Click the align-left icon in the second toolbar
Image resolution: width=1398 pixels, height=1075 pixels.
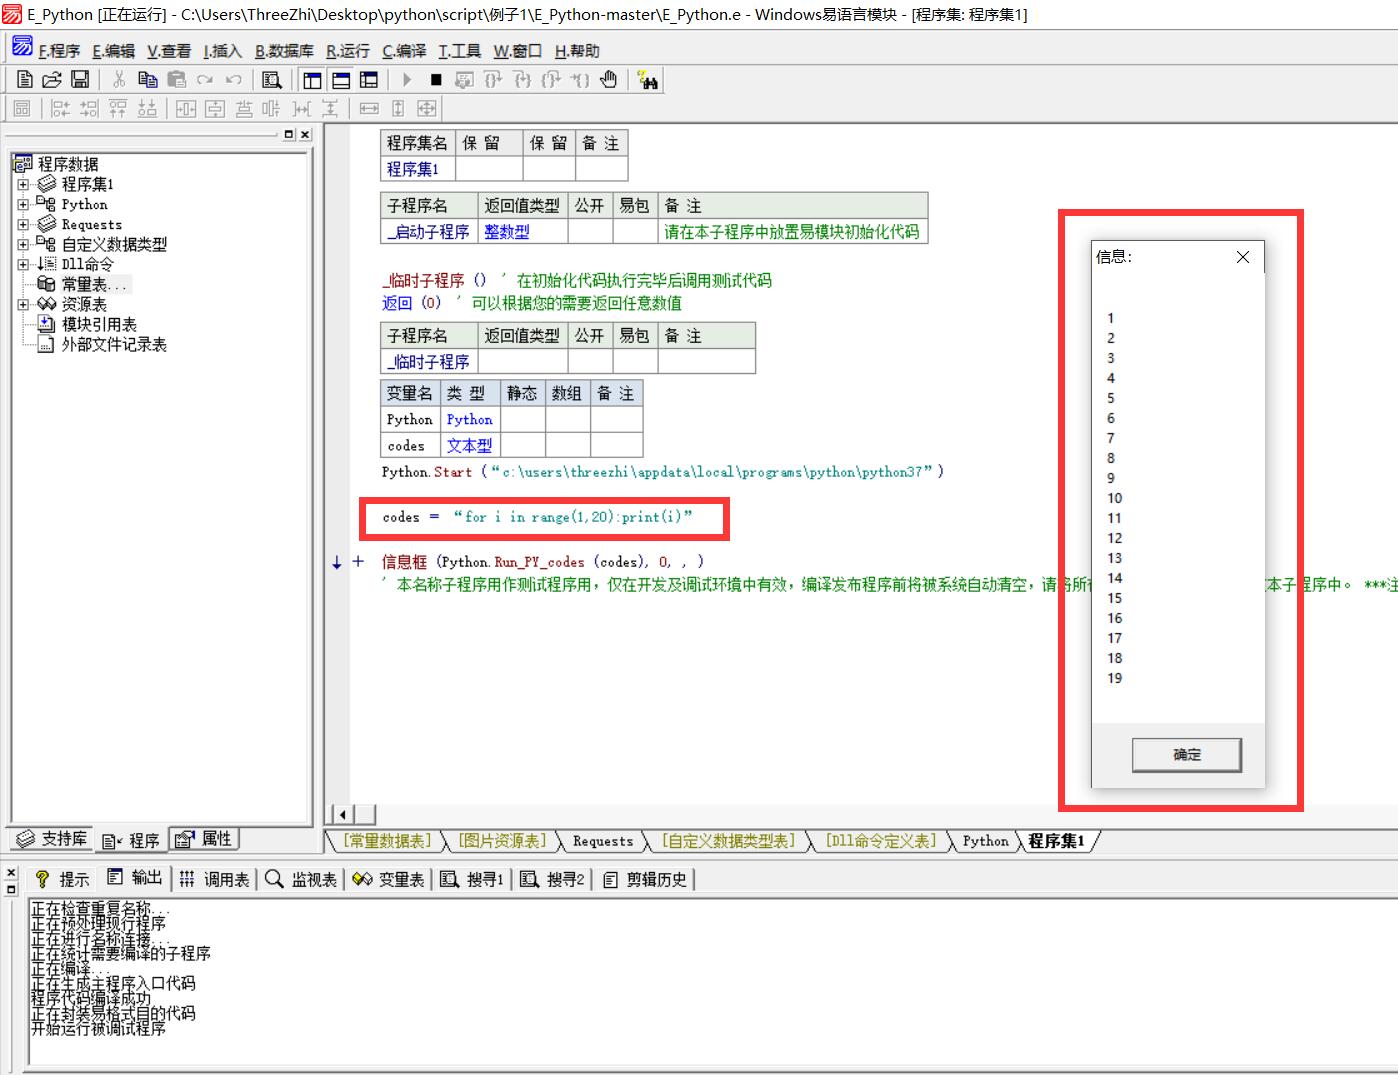pyautogui.click(x=60, y=108)
